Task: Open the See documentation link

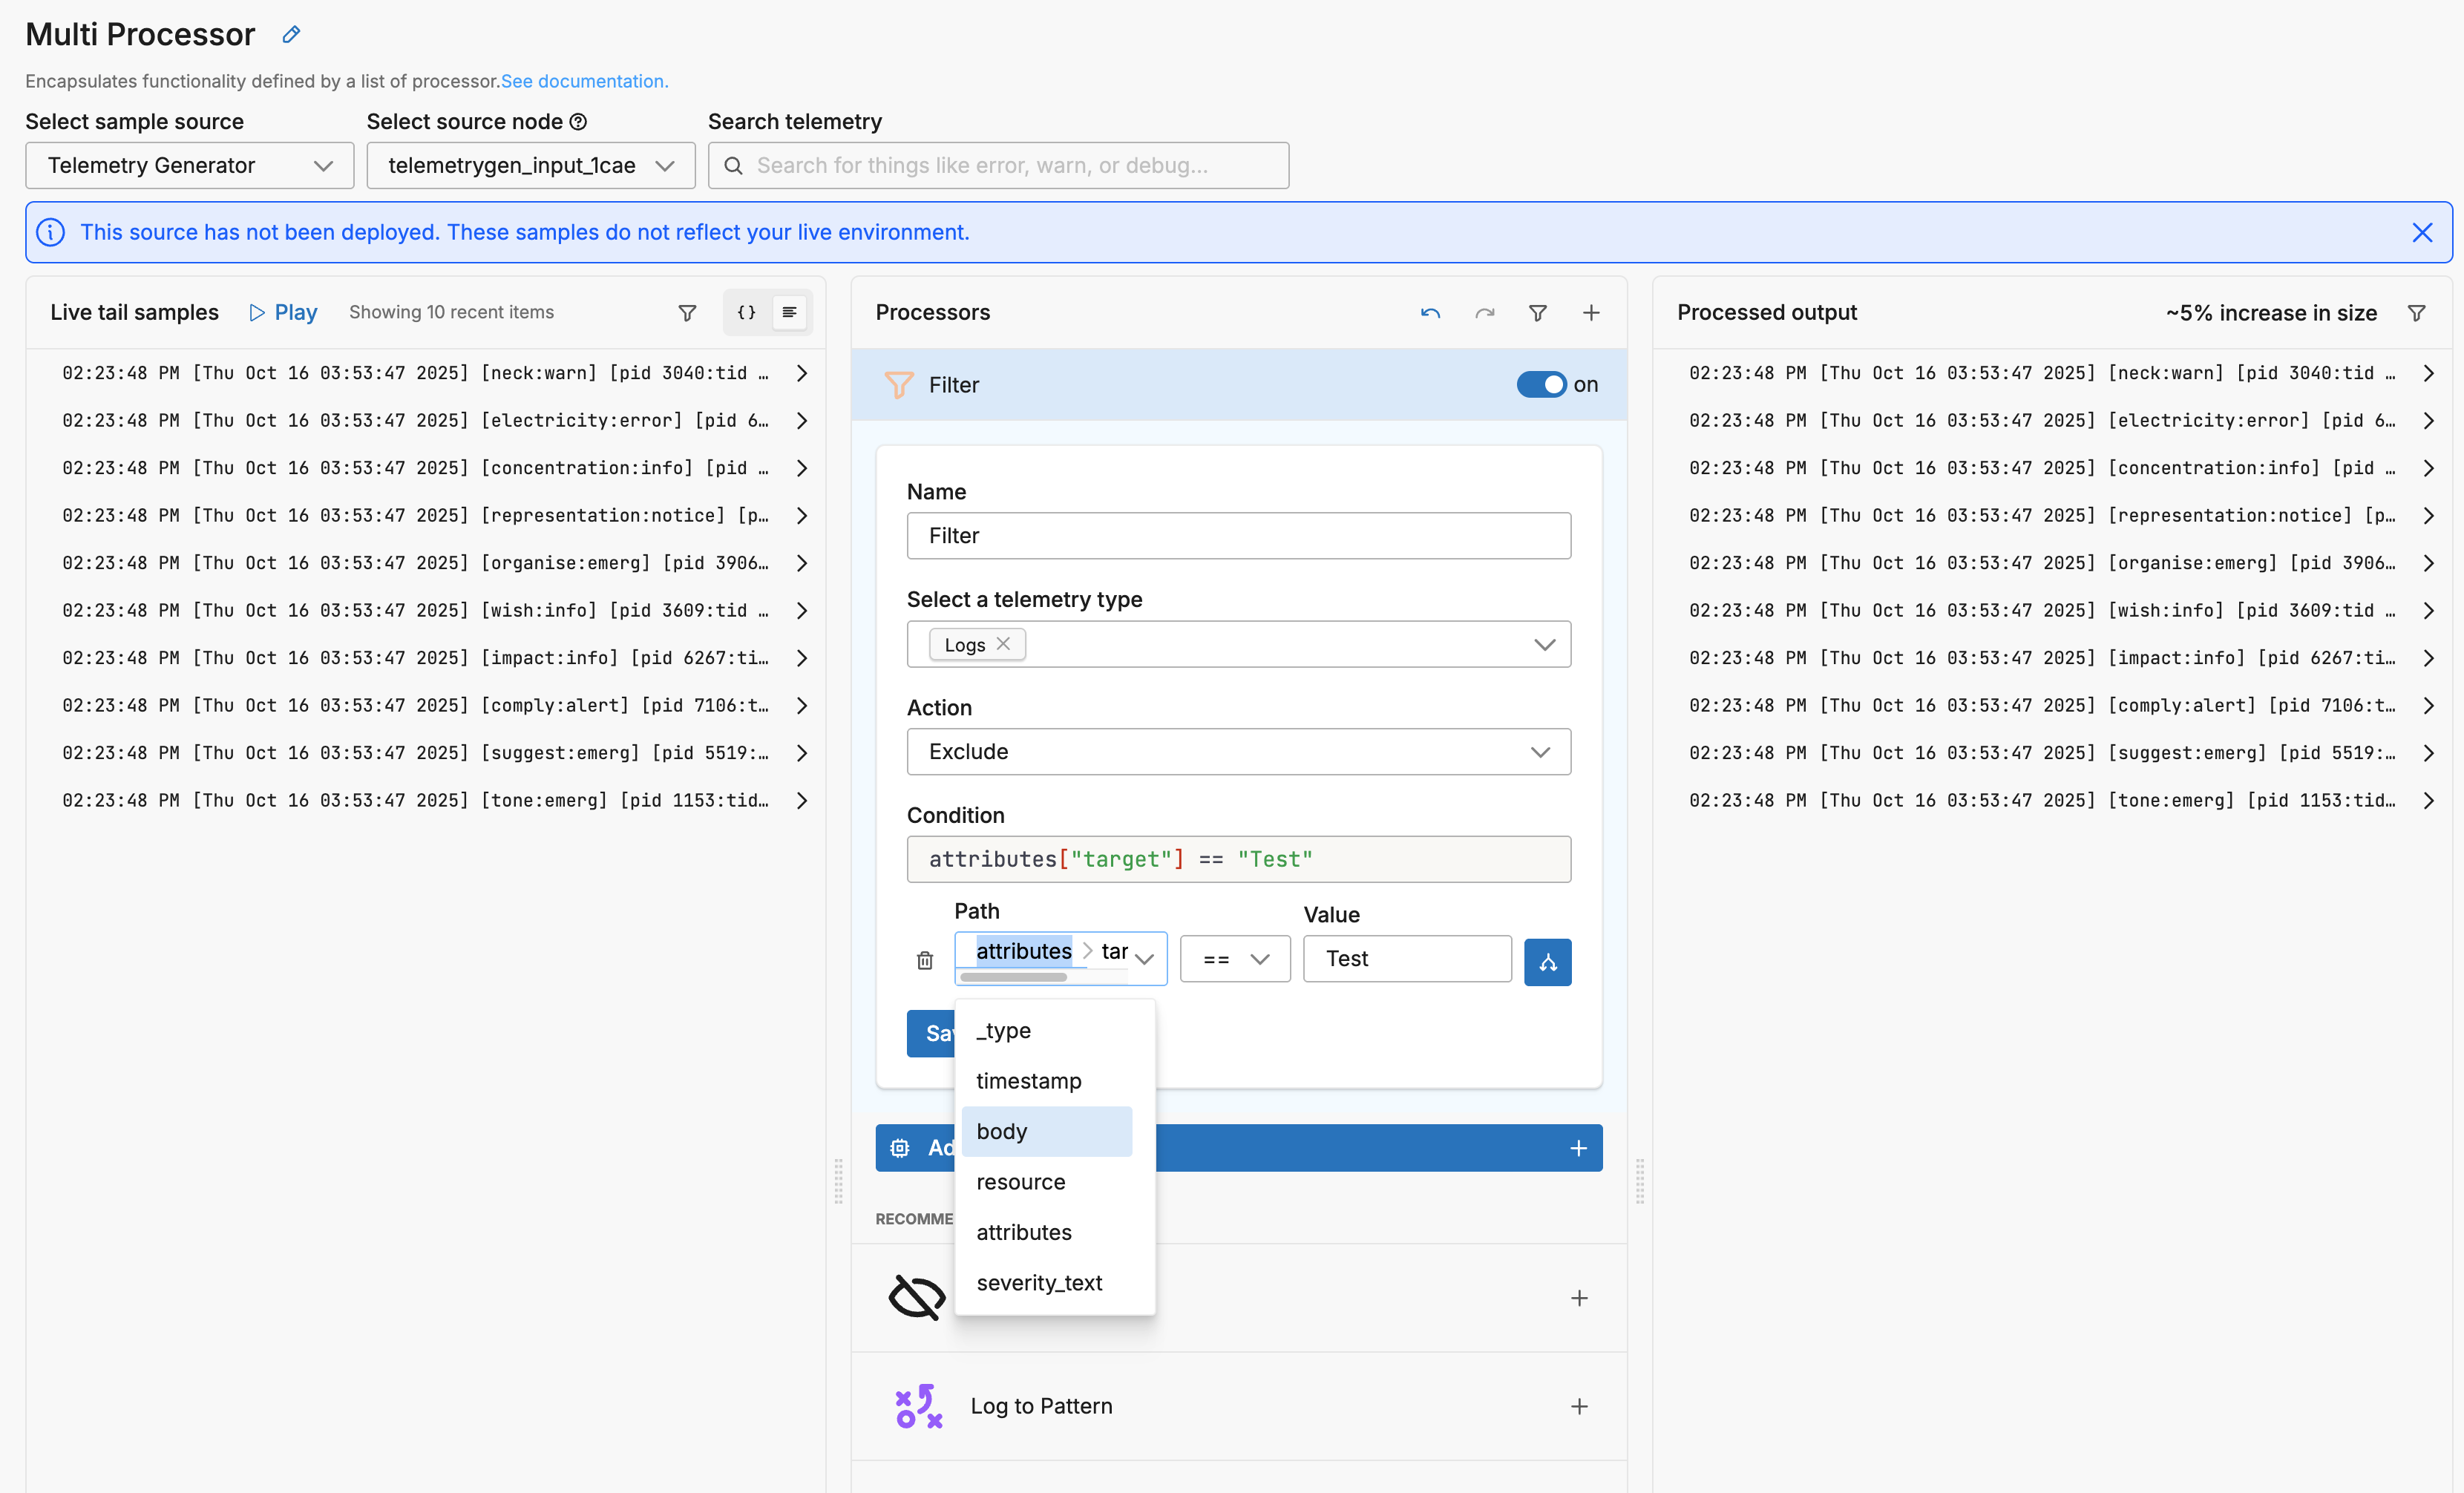Action: tap(584, 81)
